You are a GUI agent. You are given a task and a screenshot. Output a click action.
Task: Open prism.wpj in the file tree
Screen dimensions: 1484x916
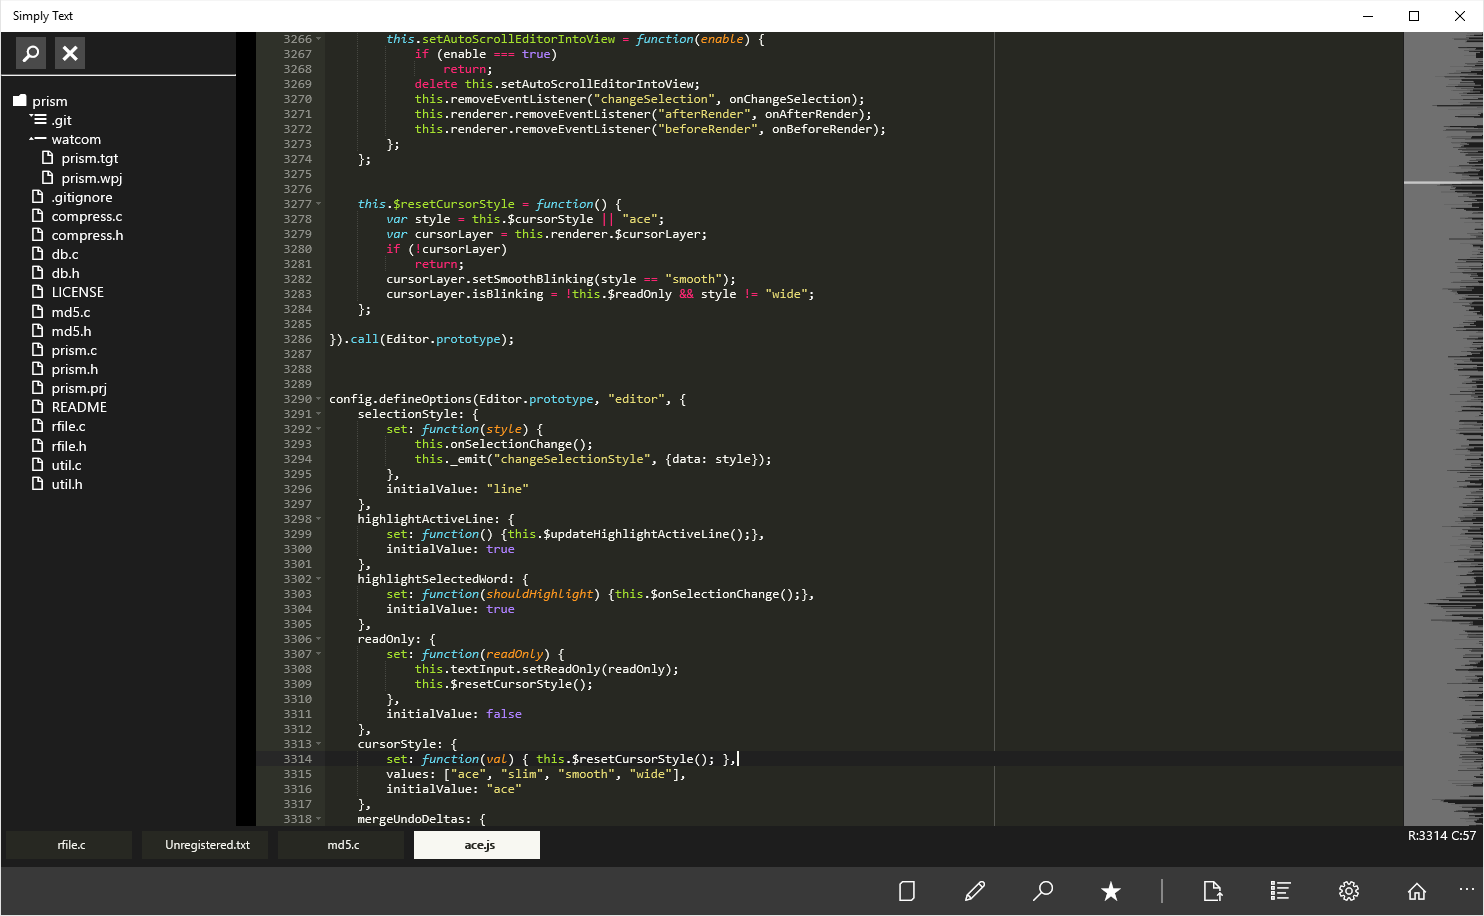point(92,178)
